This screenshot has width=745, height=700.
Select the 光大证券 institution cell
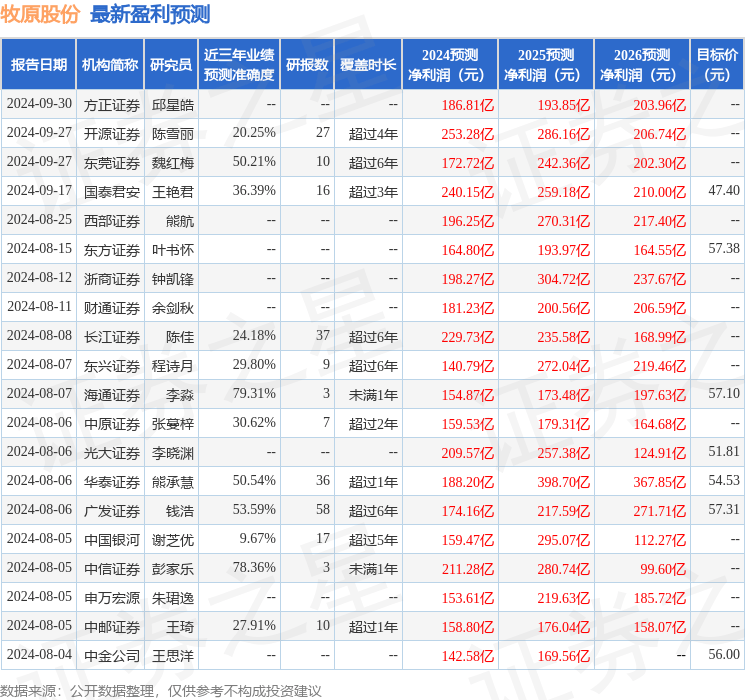pos(112,453)
